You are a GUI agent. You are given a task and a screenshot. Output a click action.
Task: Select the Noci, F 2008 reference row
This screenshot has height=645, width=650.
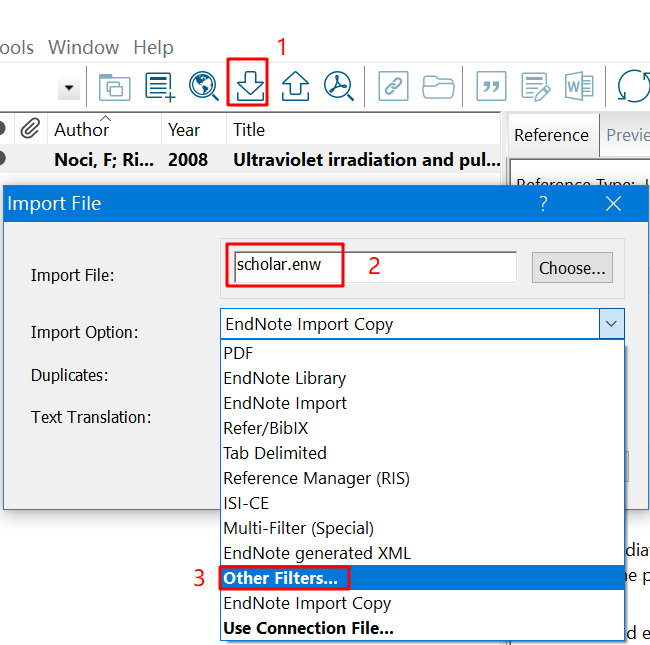tap(250, 160)
